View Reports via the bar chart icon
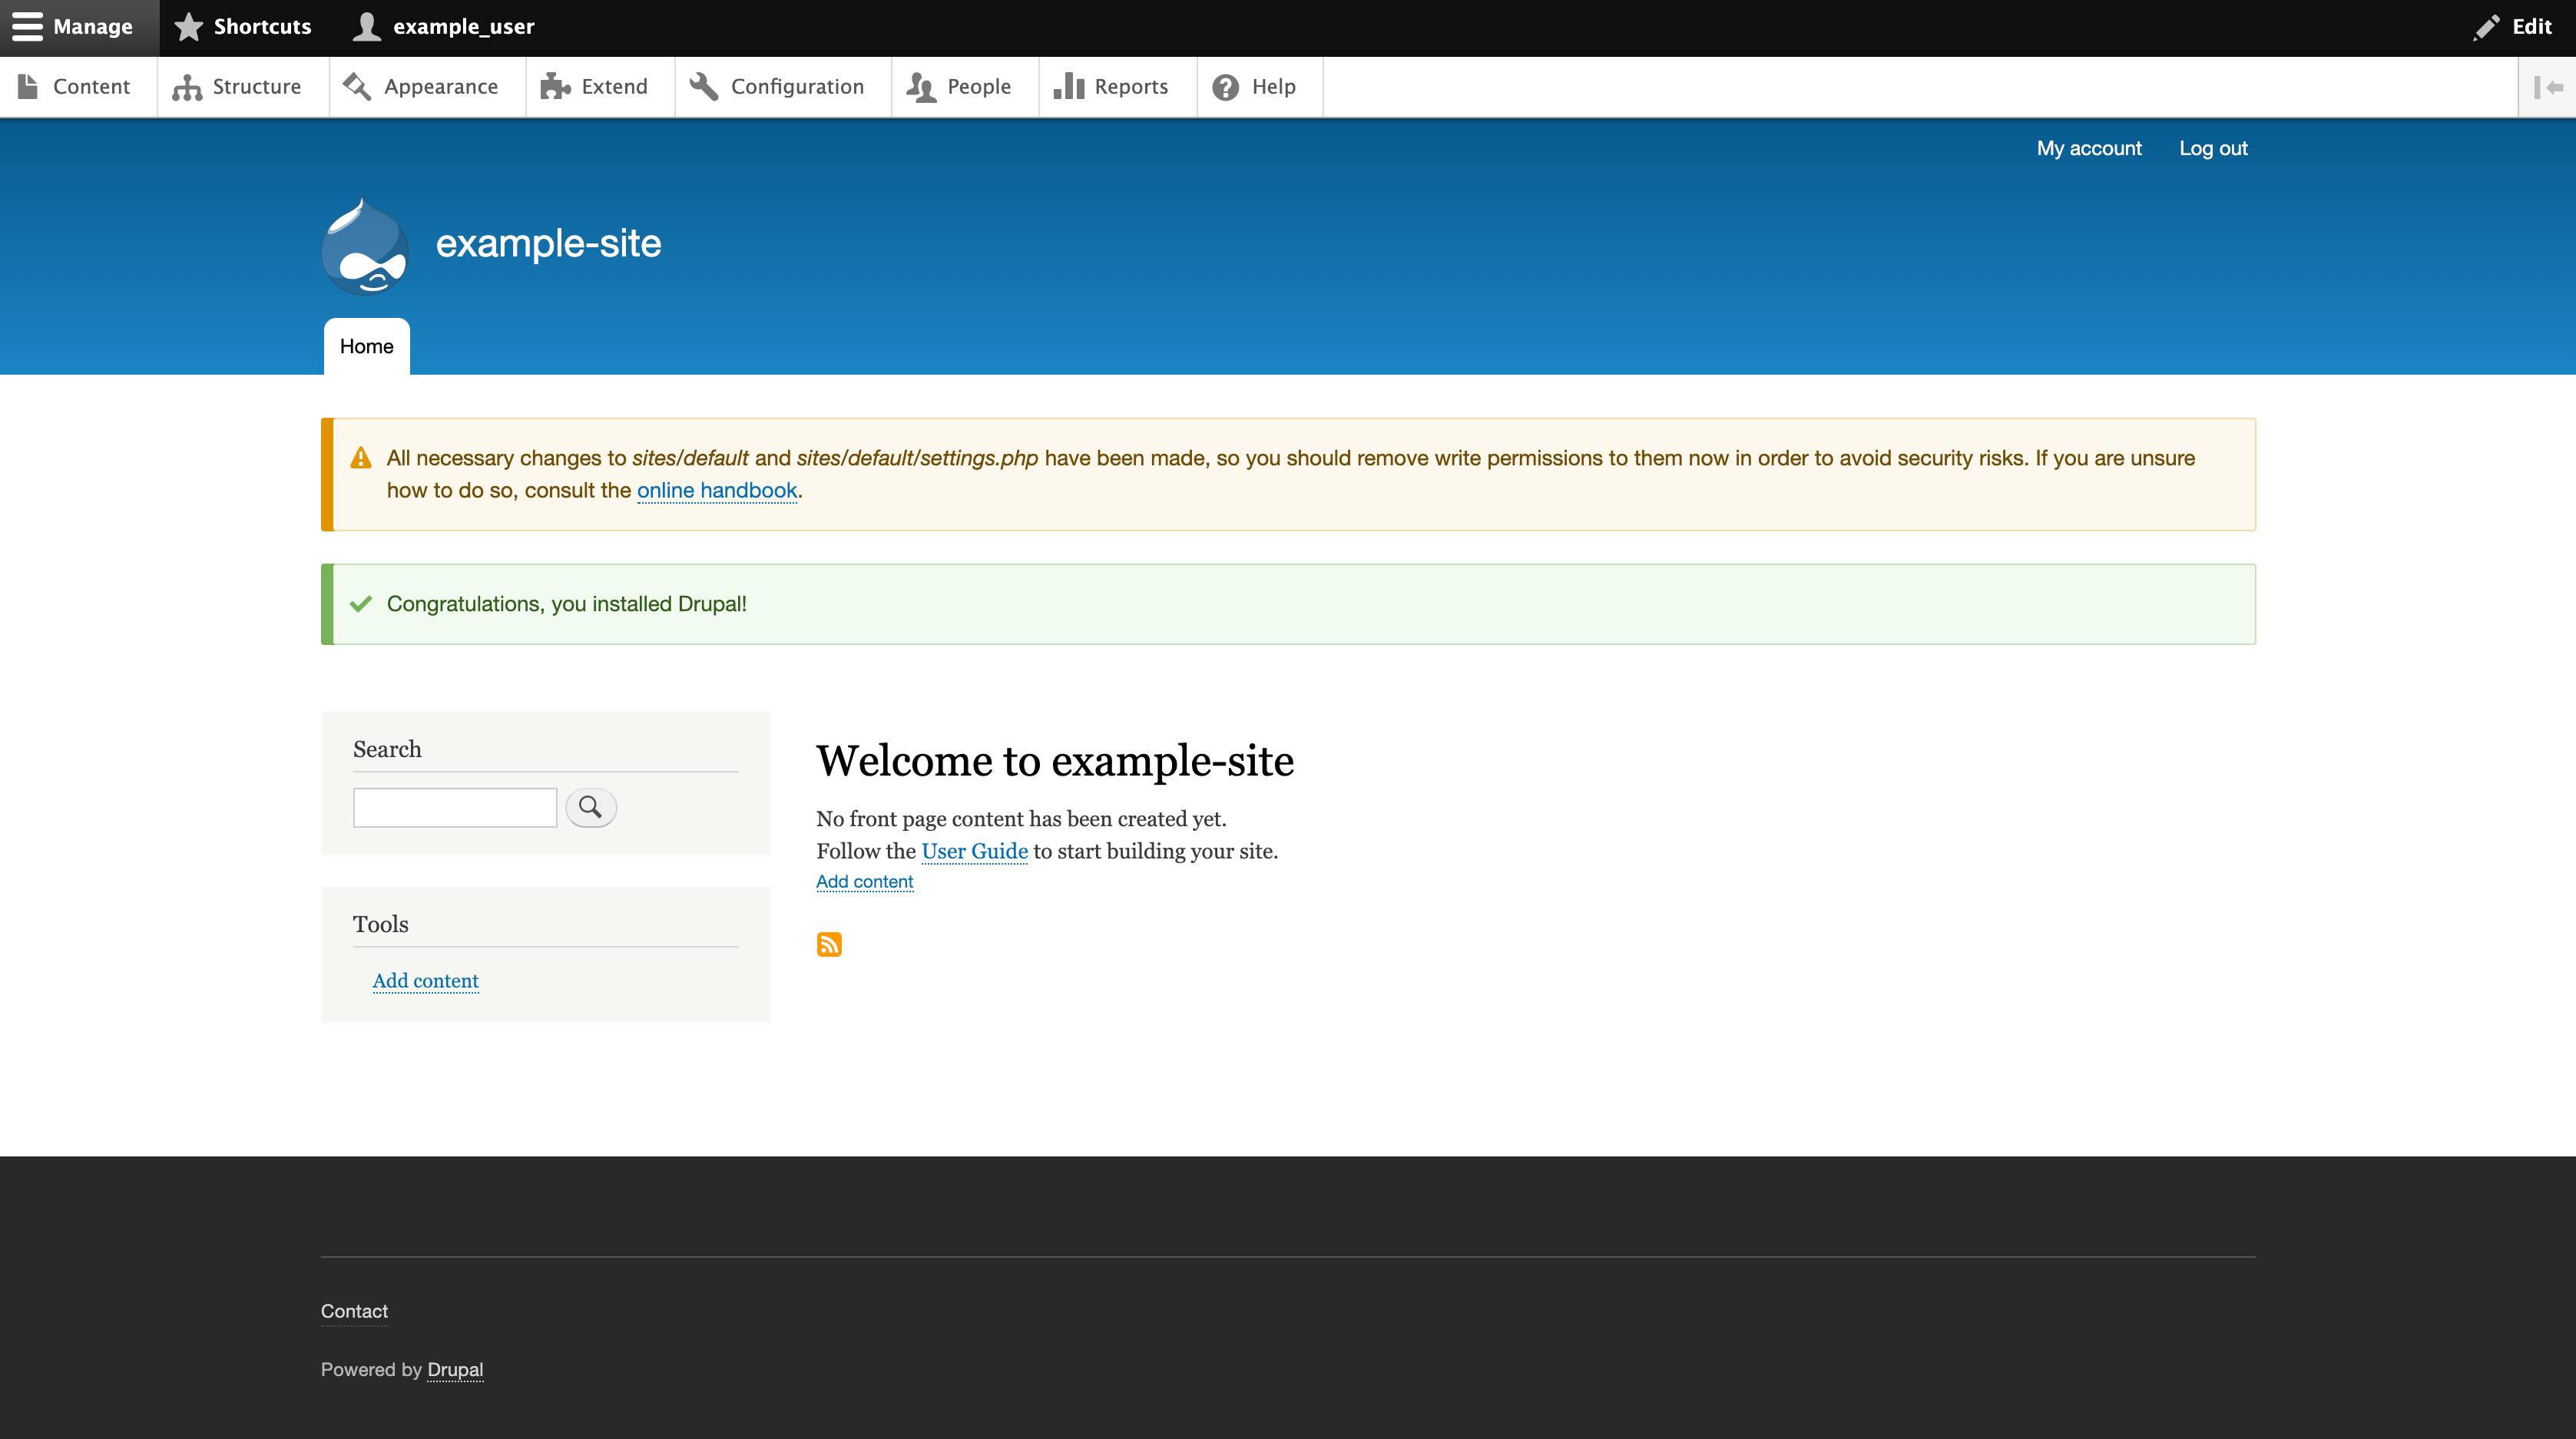 tap(1068, 86)
